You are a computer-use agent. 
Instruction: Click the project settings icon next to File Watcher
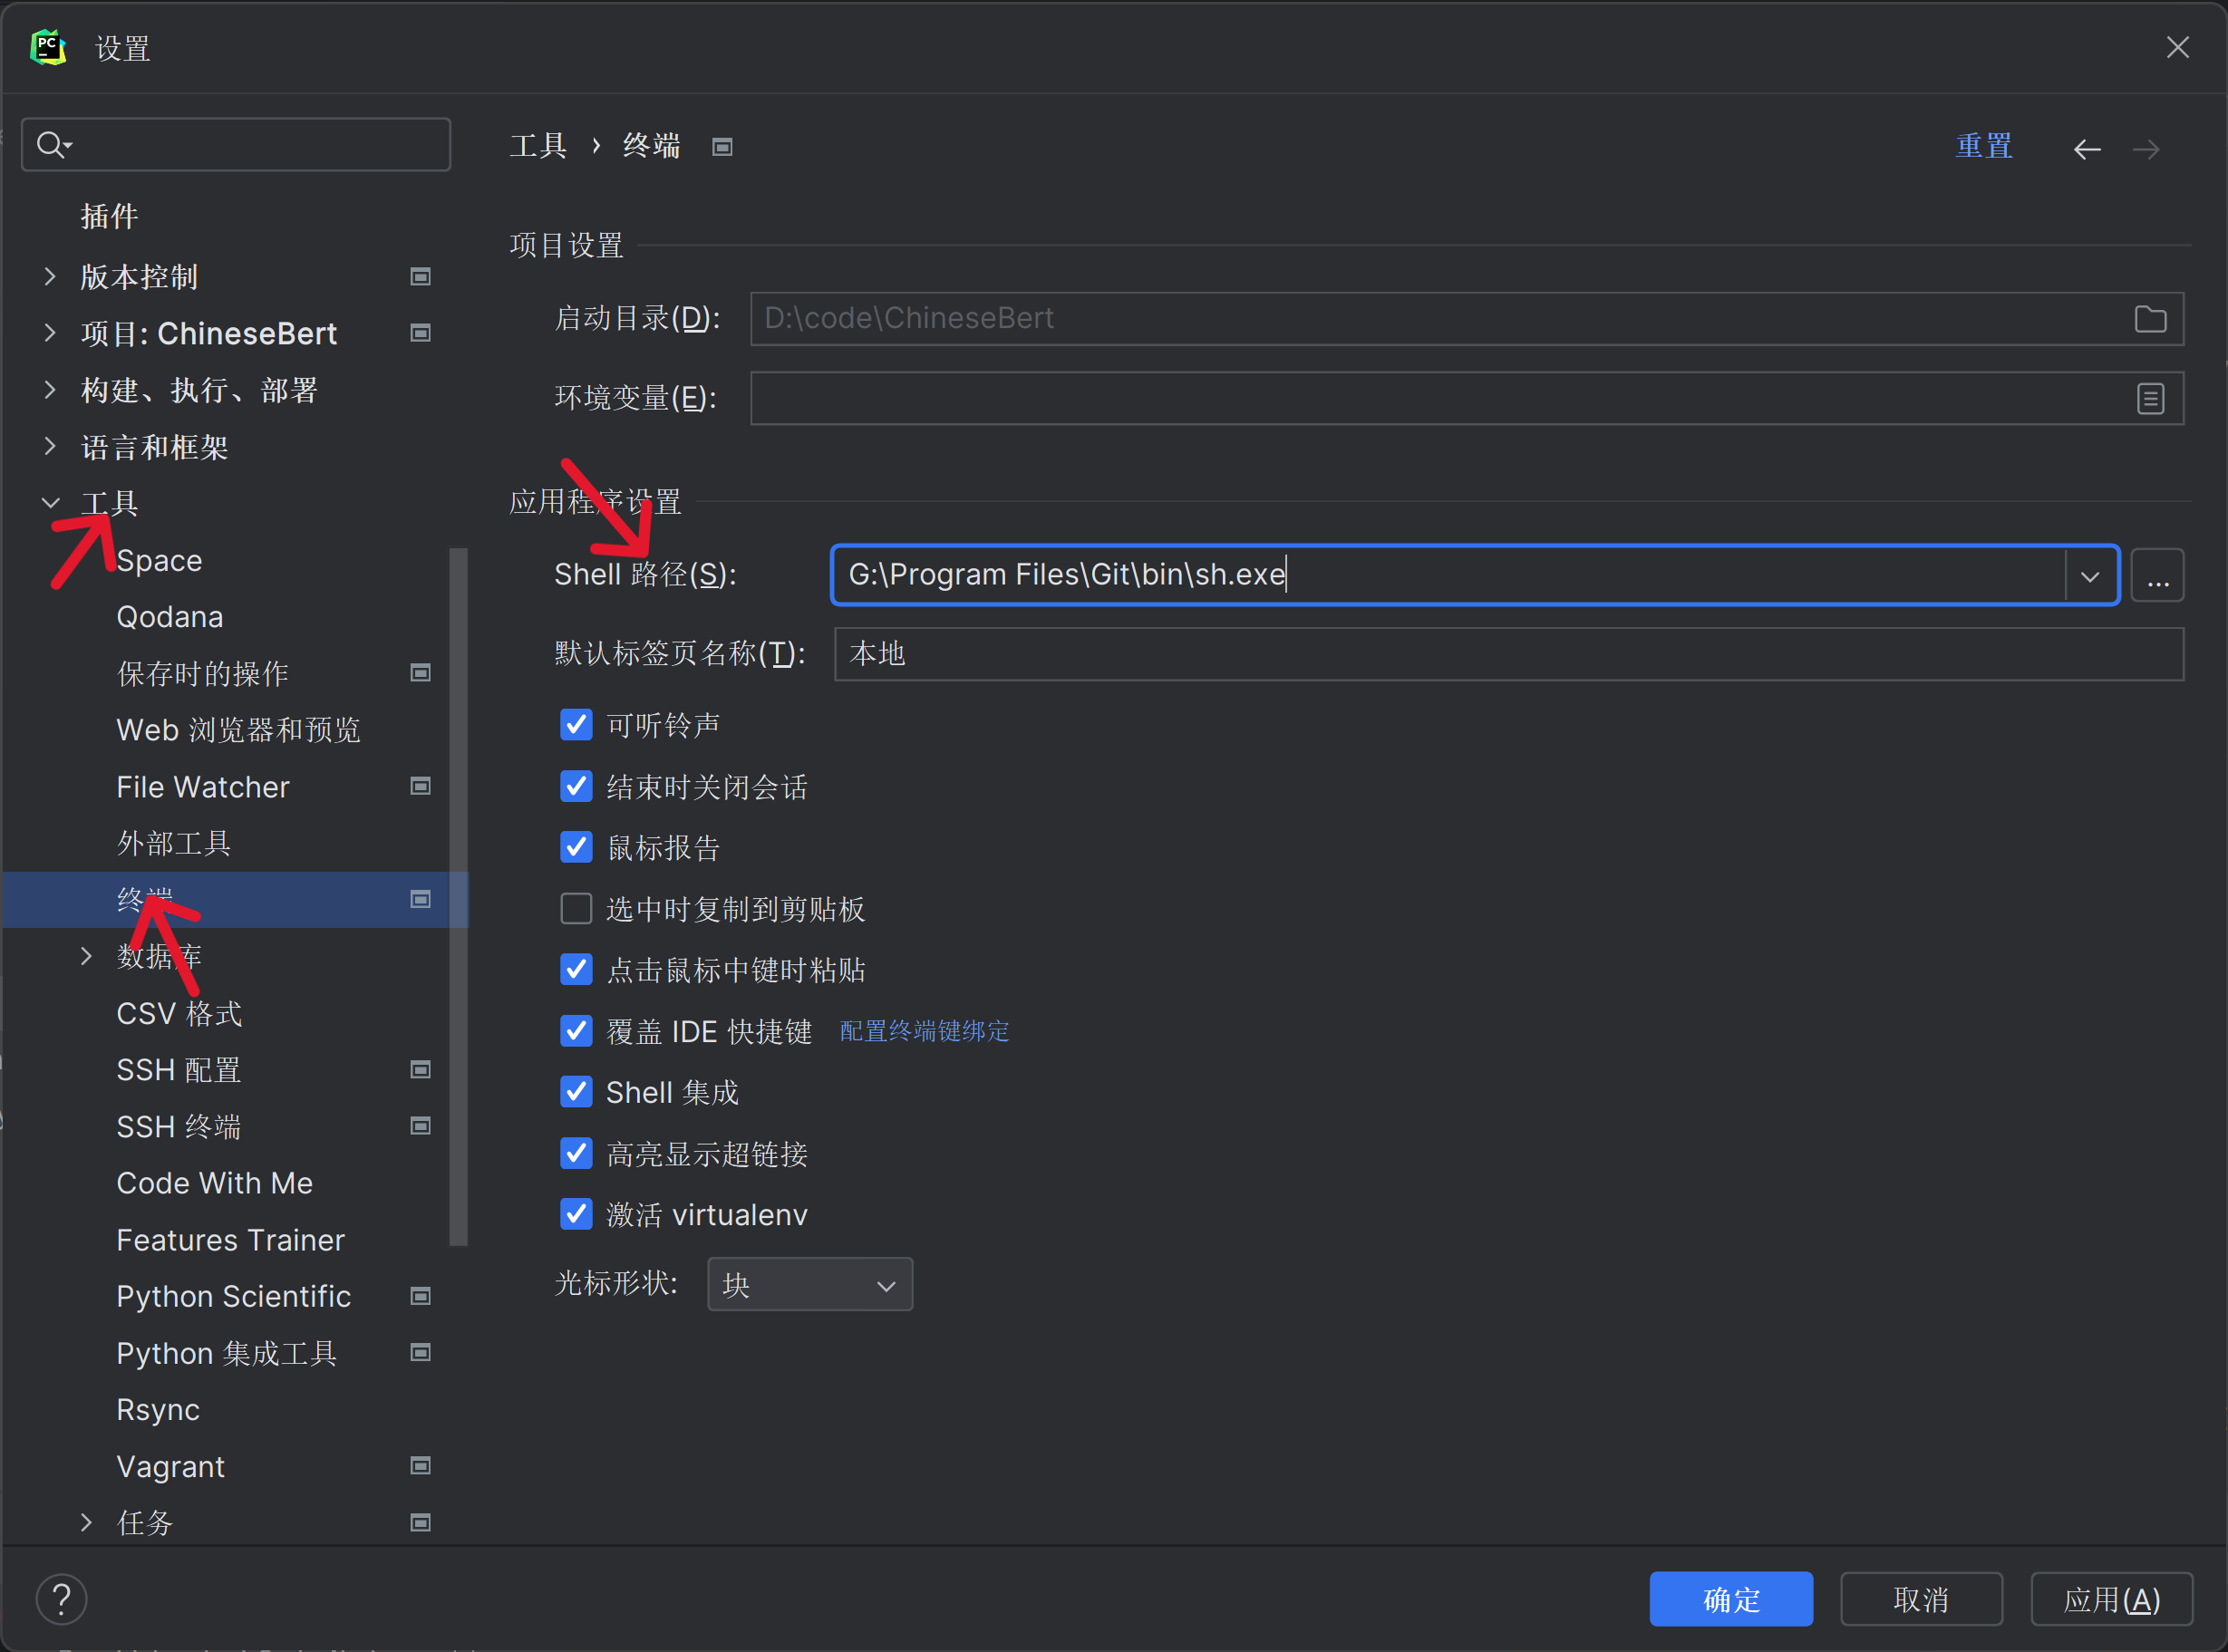pos(420,786)
